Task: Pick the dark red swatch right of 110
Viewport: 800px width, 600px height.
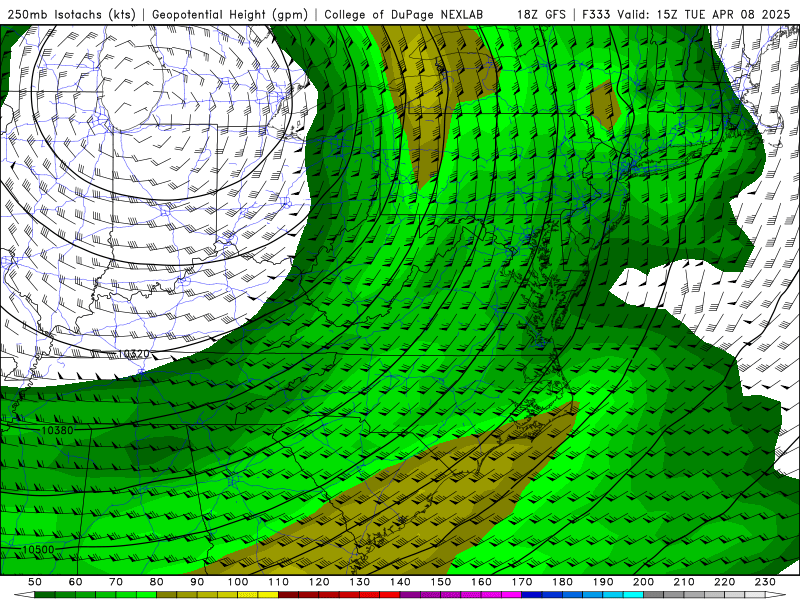Action: [288, 594]
